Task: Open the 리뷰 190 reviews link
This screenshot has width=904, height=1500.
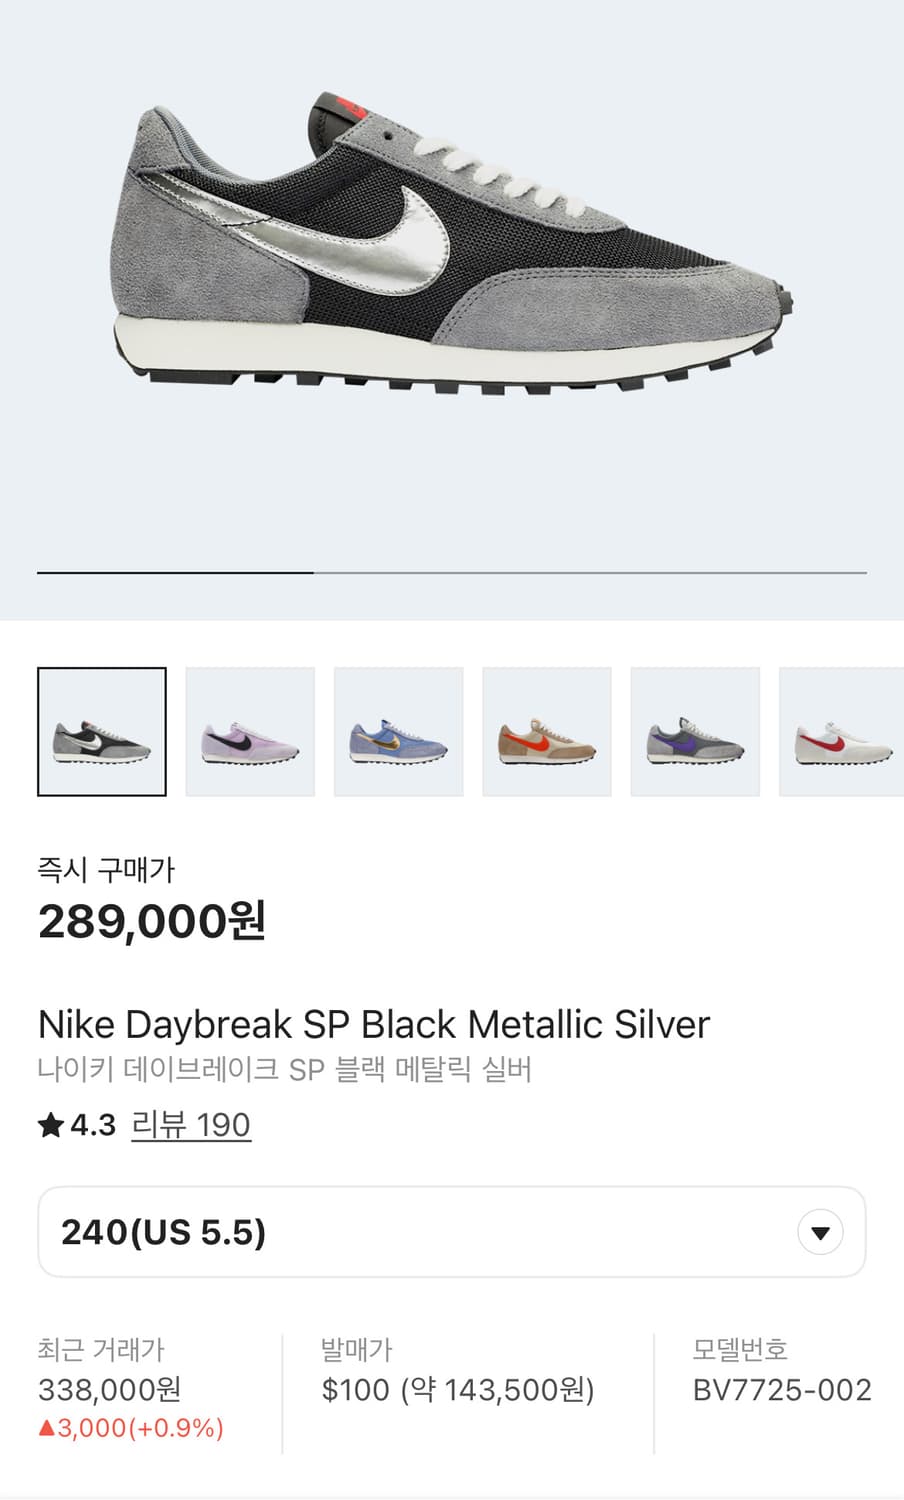Action: [191, 1125]
